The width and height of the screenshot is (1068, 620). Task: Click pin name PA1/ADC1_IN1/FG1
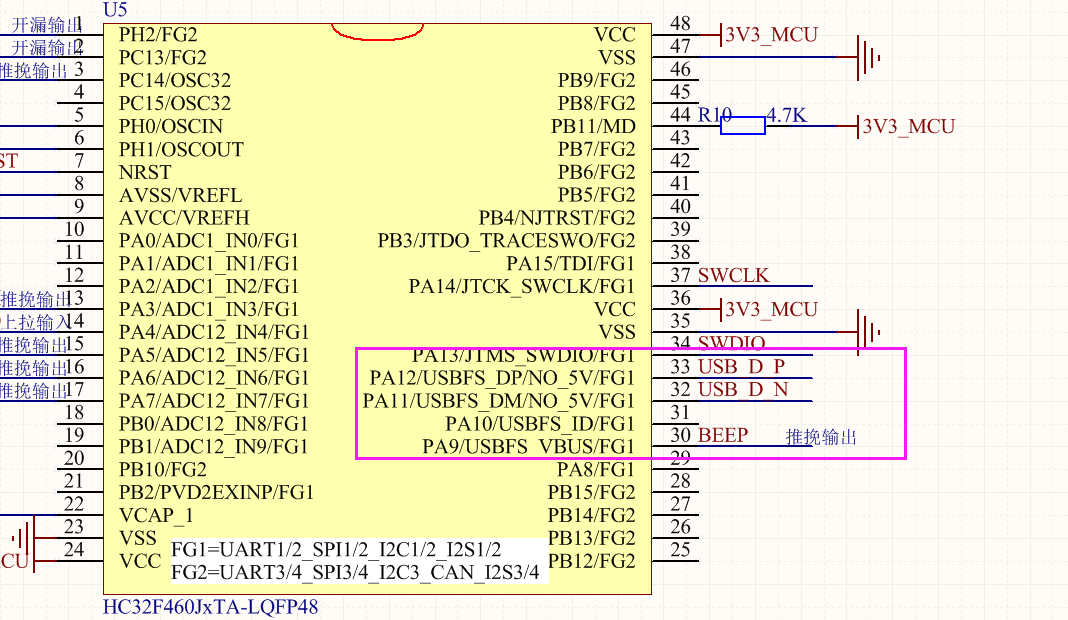[x=209, y=264]
